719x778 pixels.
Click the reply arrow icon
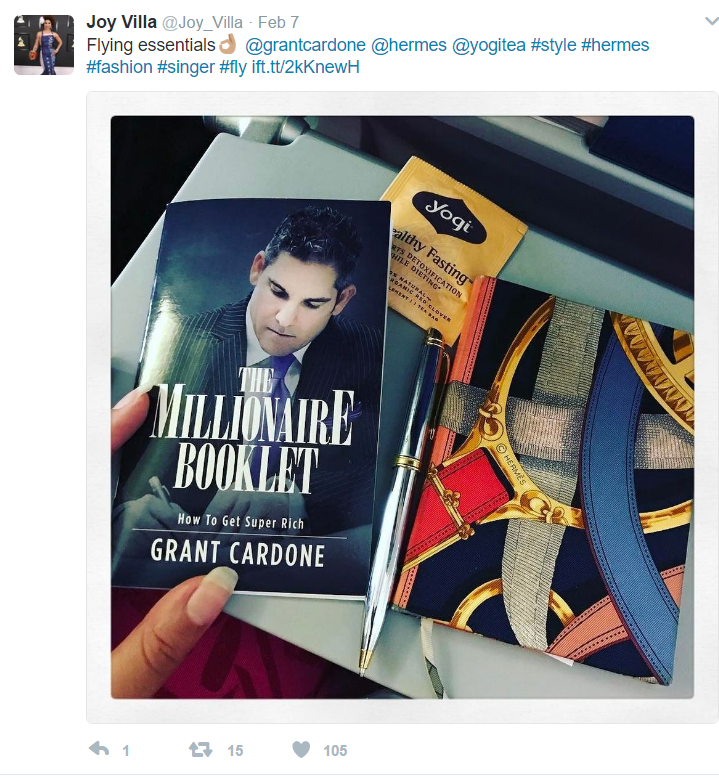pyautogui.click(x=99, y=749)
